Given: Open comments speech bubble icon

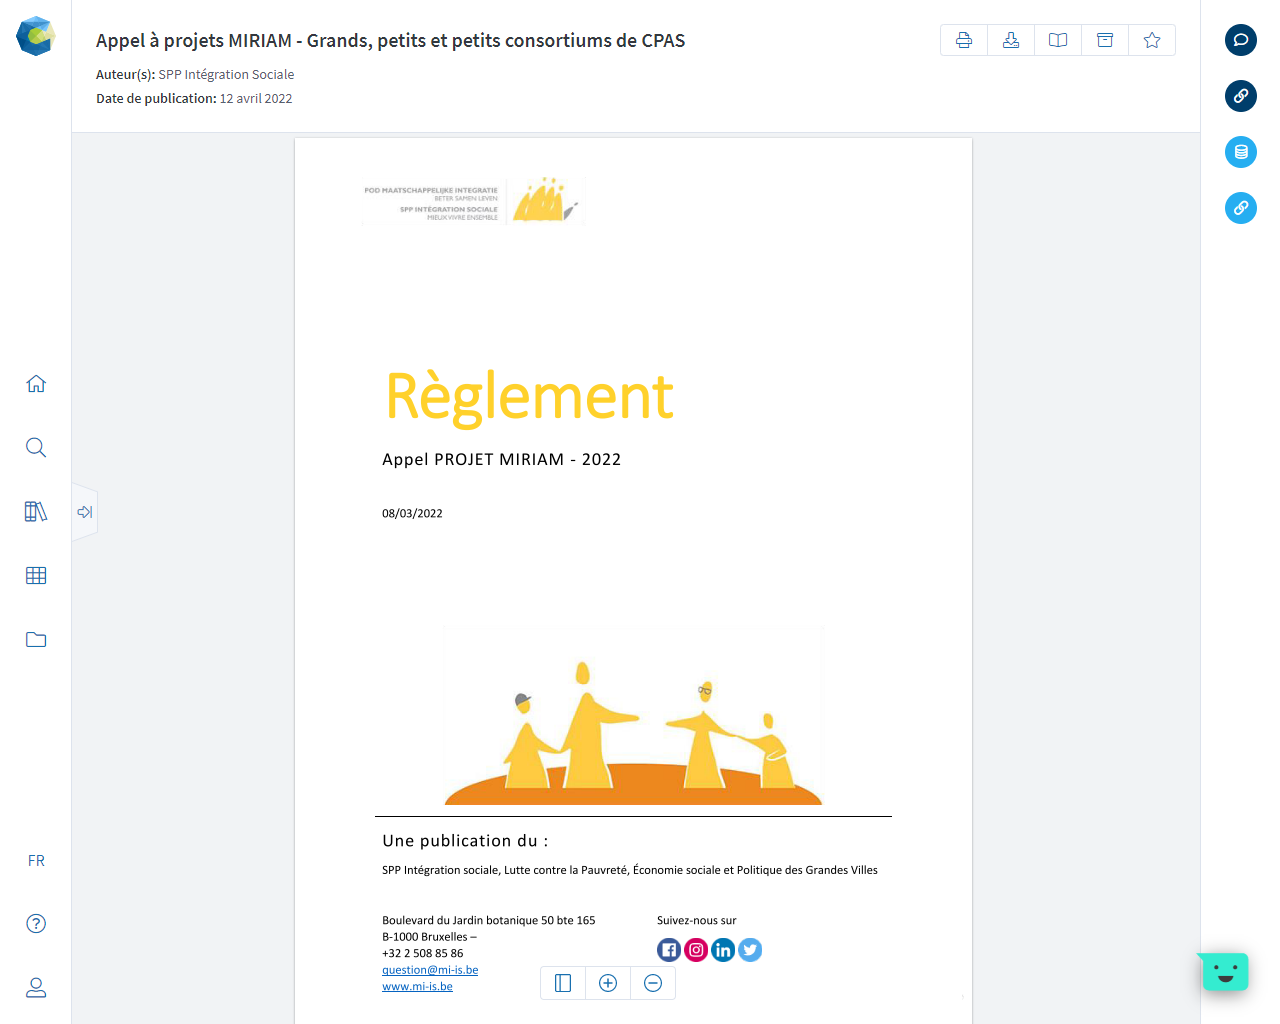Looking at the screenshot, I should click(1241, 40).
